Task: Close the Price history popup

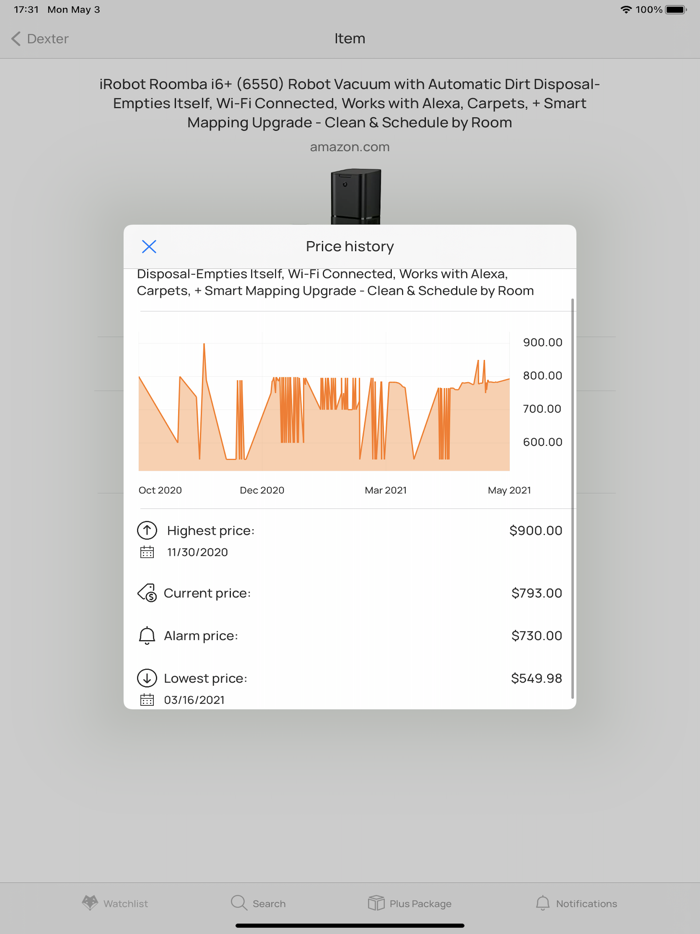Action: point(149,246)
